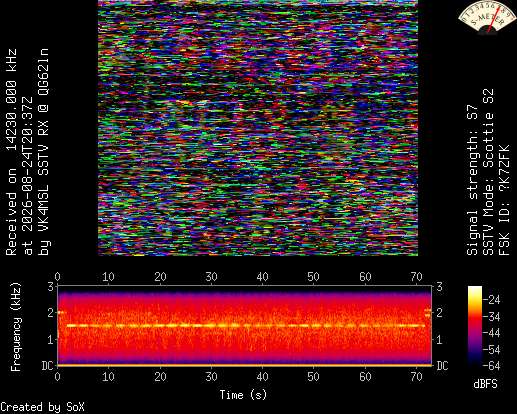517x414 pixels.
Task: Click the 'SSTV Mode: Scottie S2' label
Action: point(488,172)
